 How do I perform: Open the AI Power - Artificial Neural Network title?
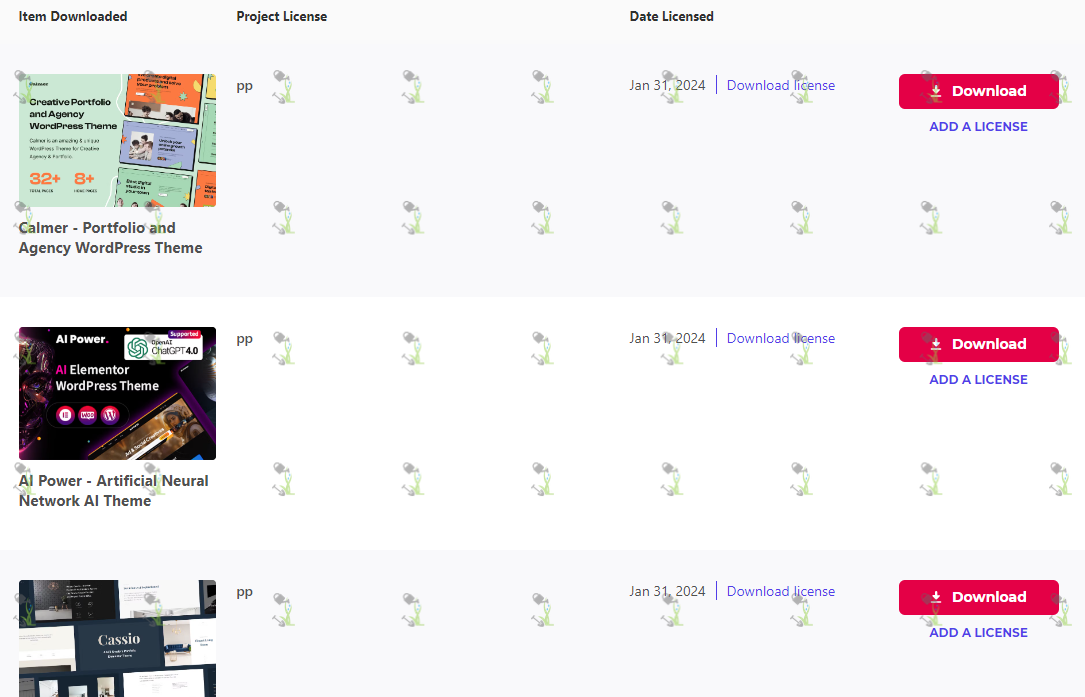[113, 491]
